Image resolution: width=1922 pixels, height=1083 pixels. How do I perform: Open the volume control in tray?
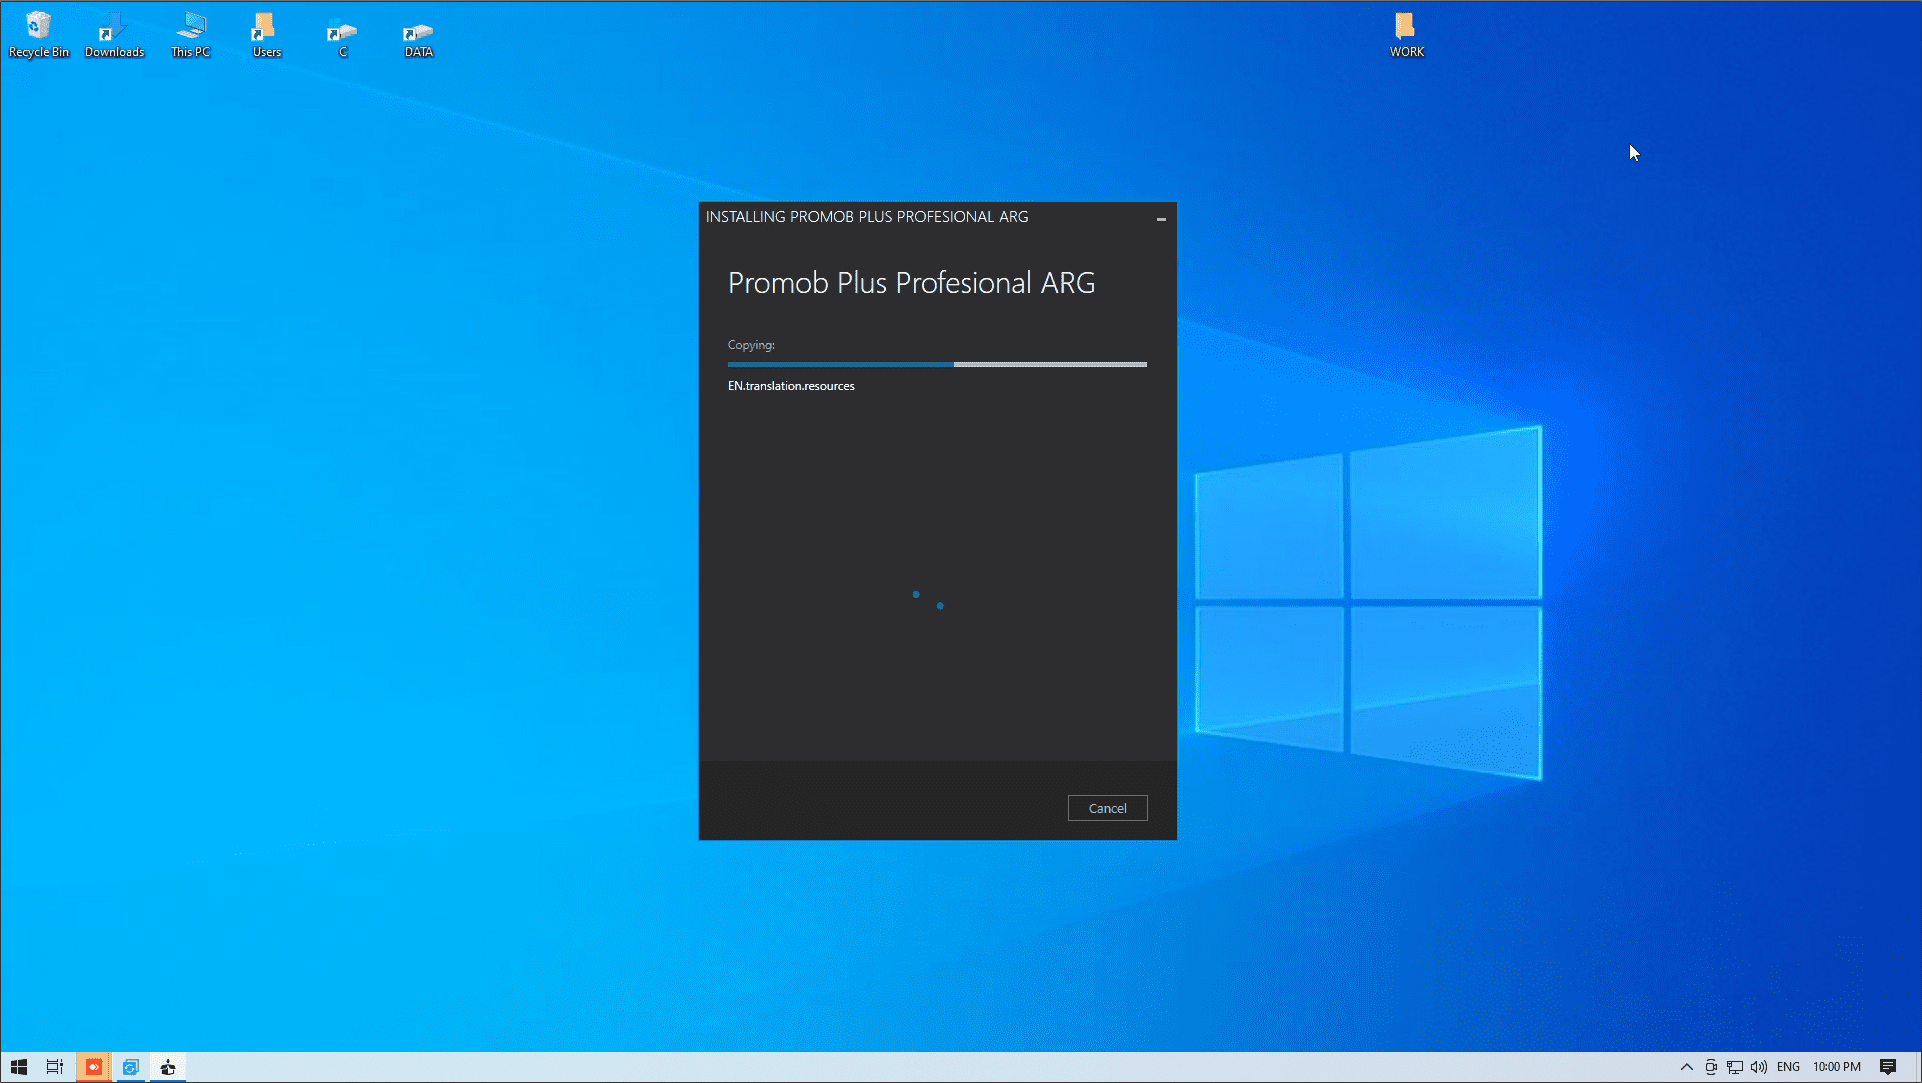[x=1759, y=1067]
